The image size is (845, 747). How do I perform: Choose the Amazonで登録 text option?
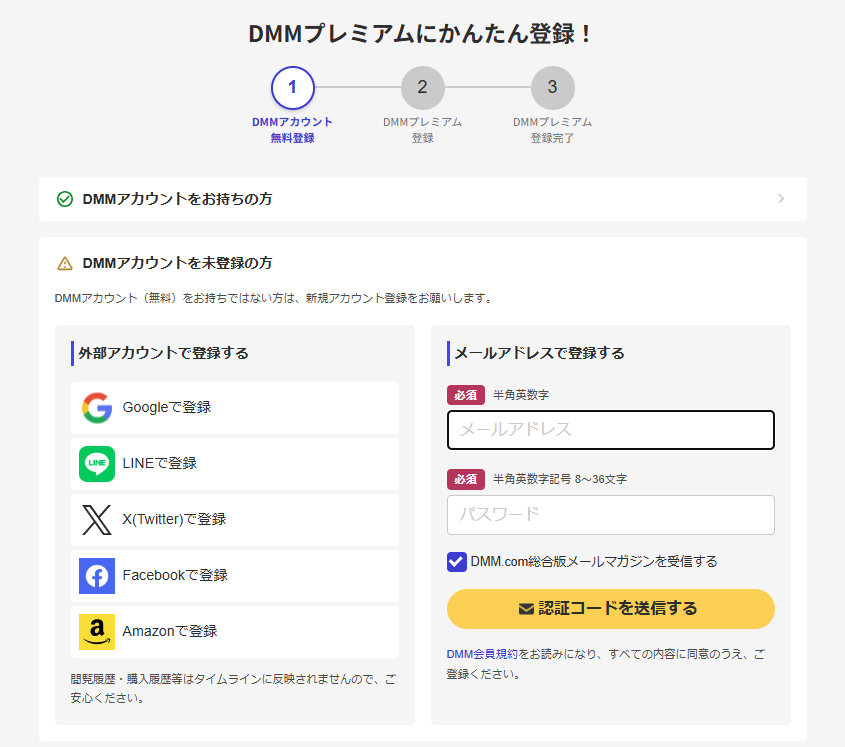point(170,632)
